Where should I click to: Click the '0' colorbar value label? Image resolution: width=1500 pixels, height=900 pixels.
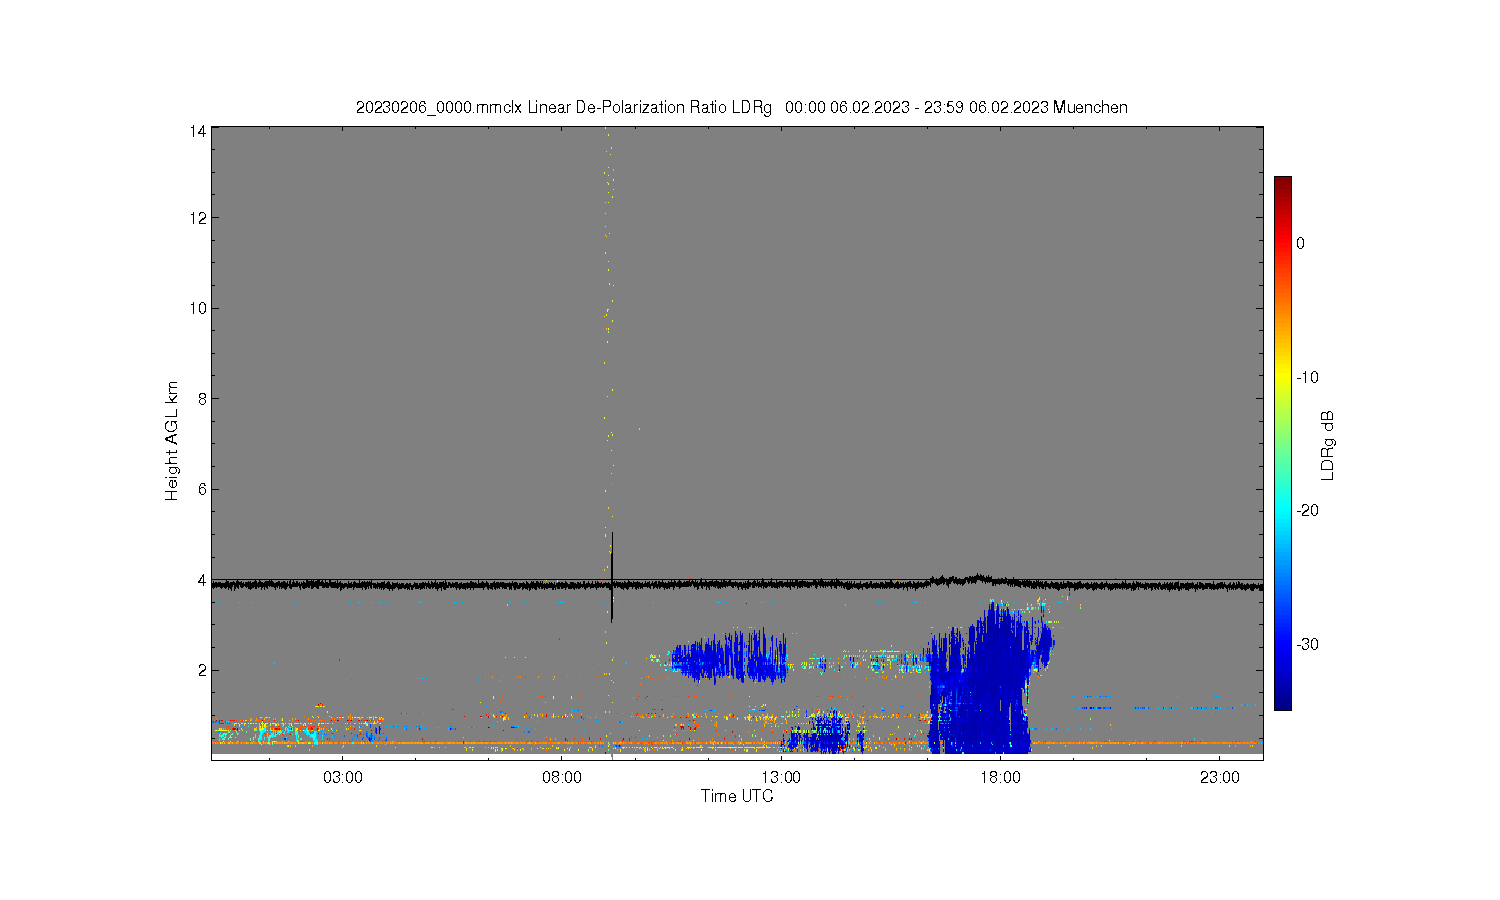pyautogui.click(x=1300, y=243)
